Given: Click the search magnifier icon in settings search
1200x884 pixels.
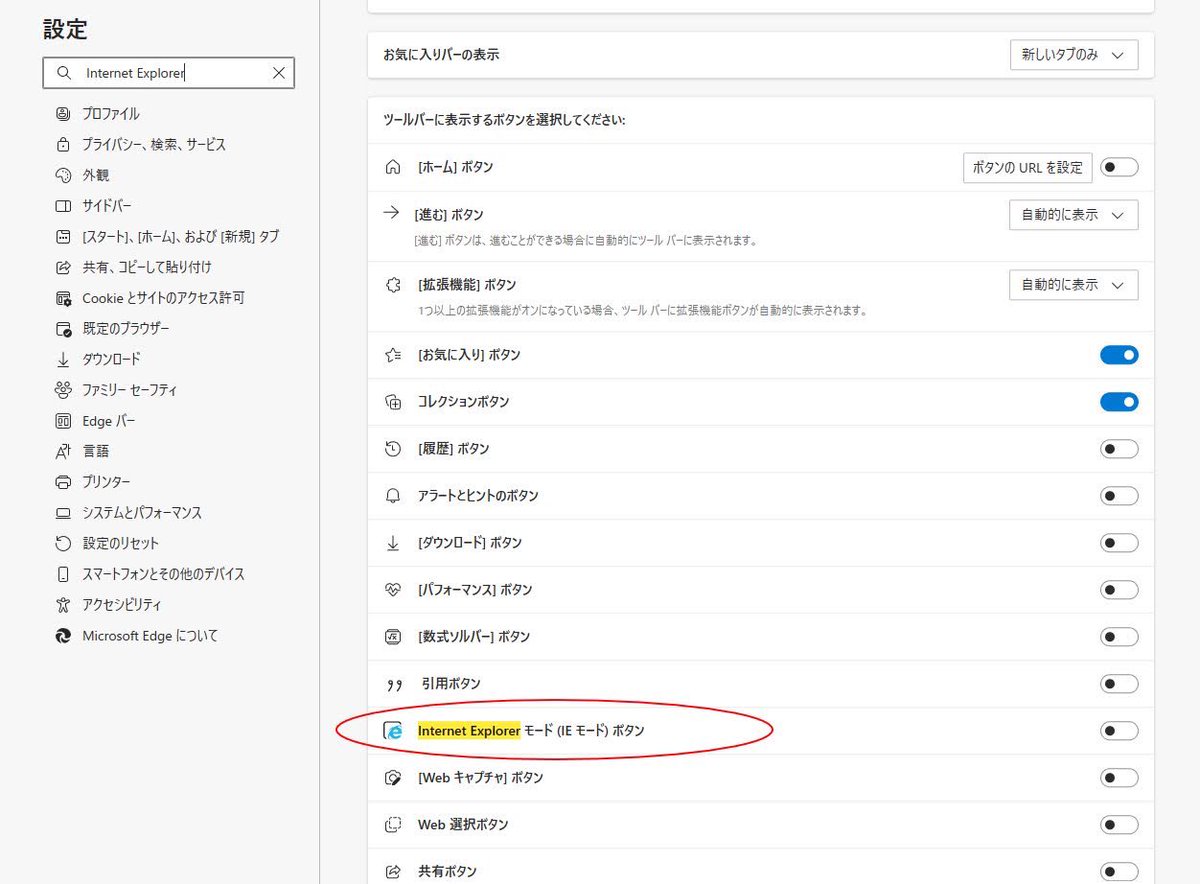Looking at the screenshot, I should tap(64, 73).
